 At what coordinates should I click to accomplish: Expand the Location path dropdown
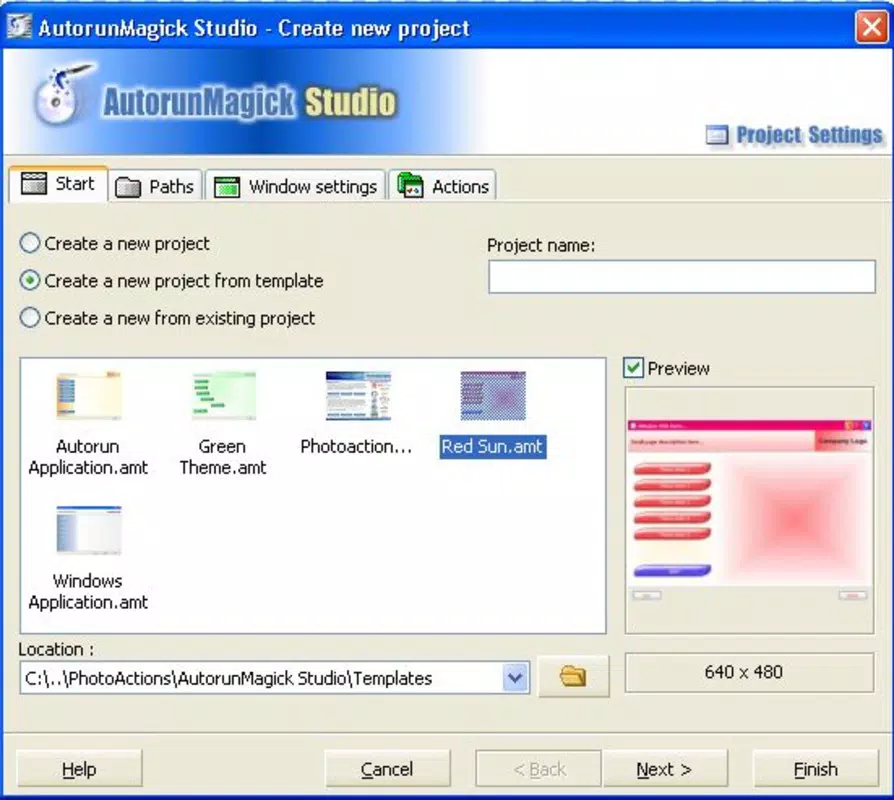[515, 677]
